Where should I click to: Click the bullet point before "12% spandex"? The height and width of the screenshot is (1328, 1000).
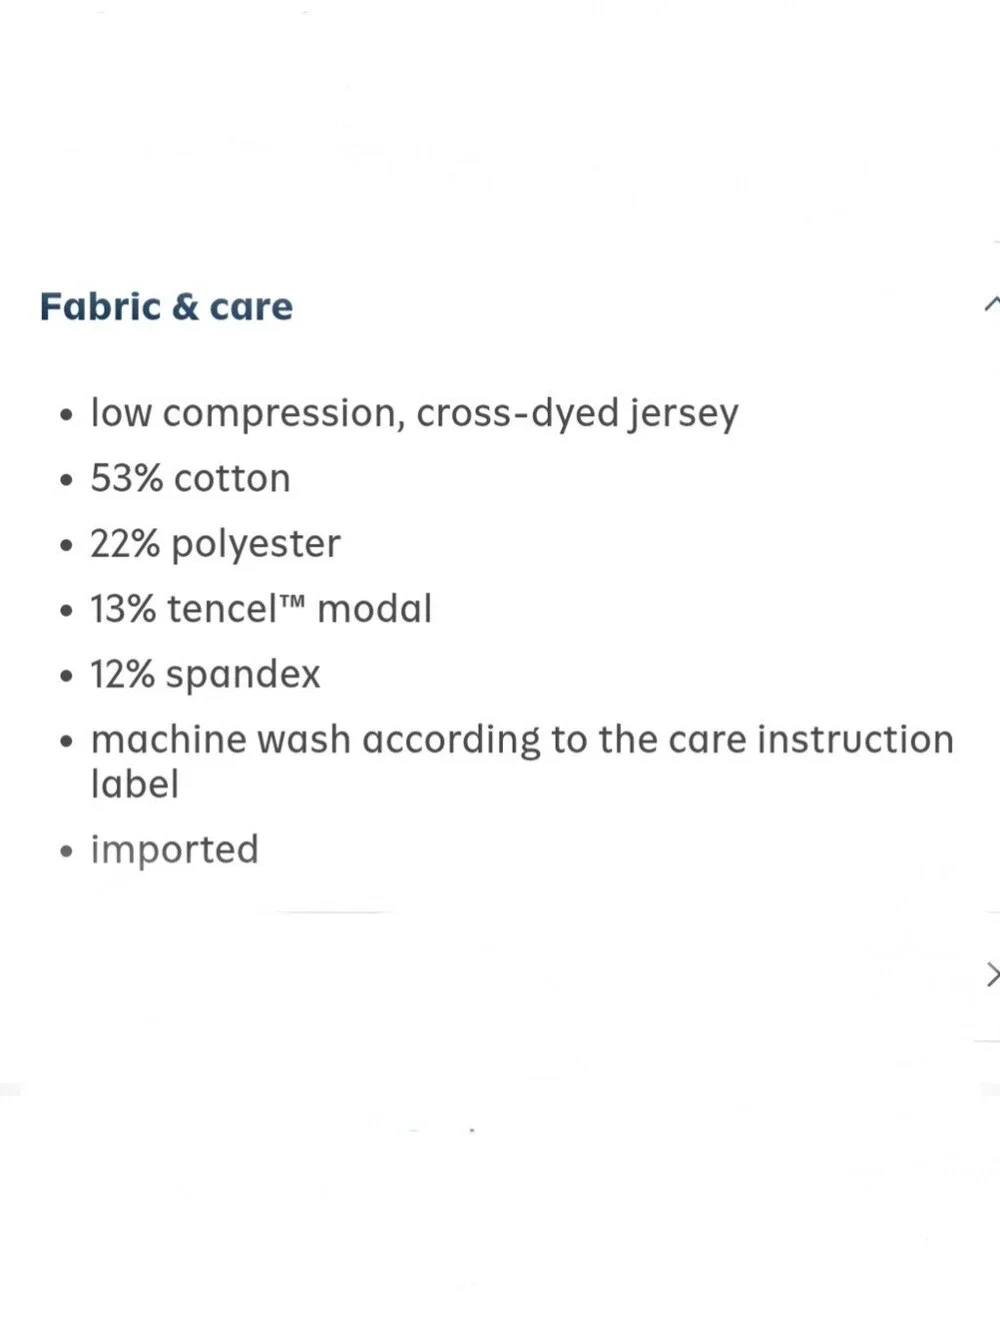[x=66, y=677]
